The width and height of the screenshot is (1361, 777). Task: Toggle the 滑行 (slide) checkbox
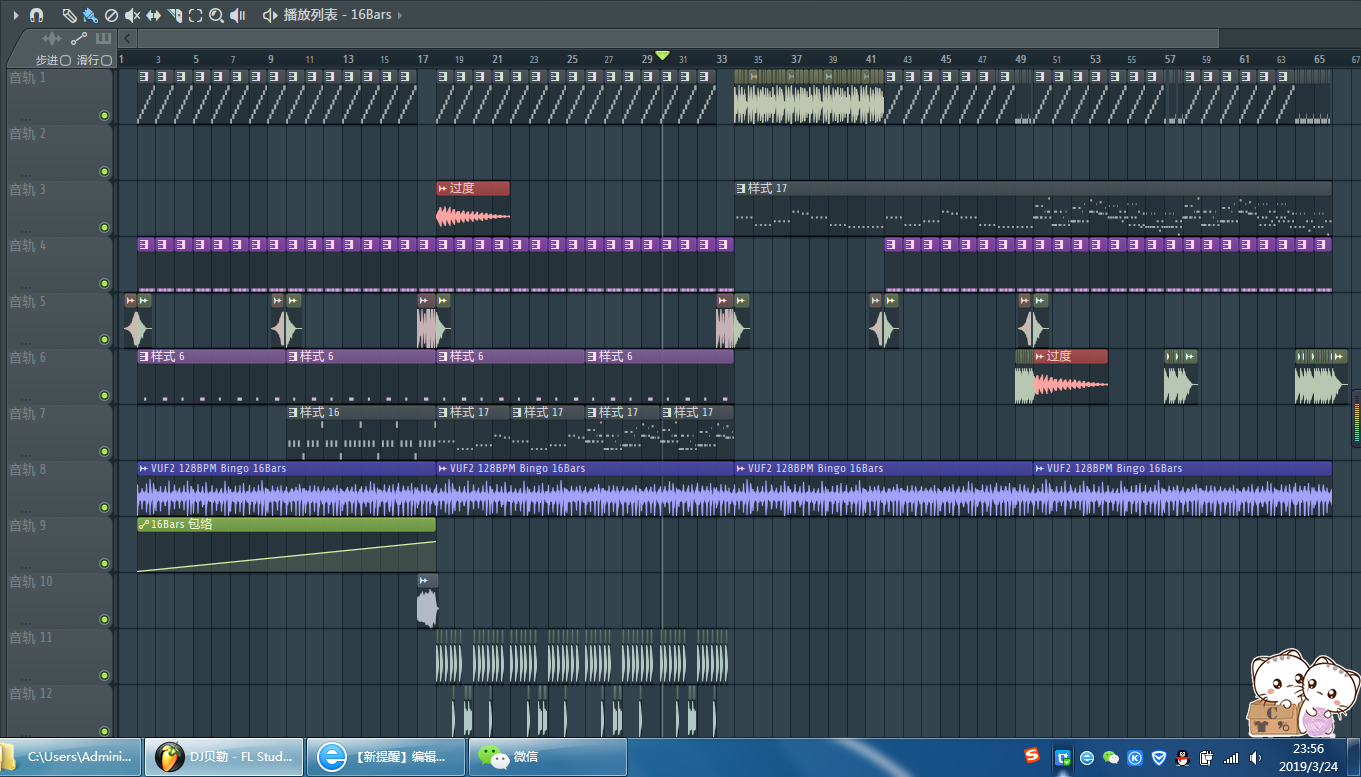pos(106,60)
